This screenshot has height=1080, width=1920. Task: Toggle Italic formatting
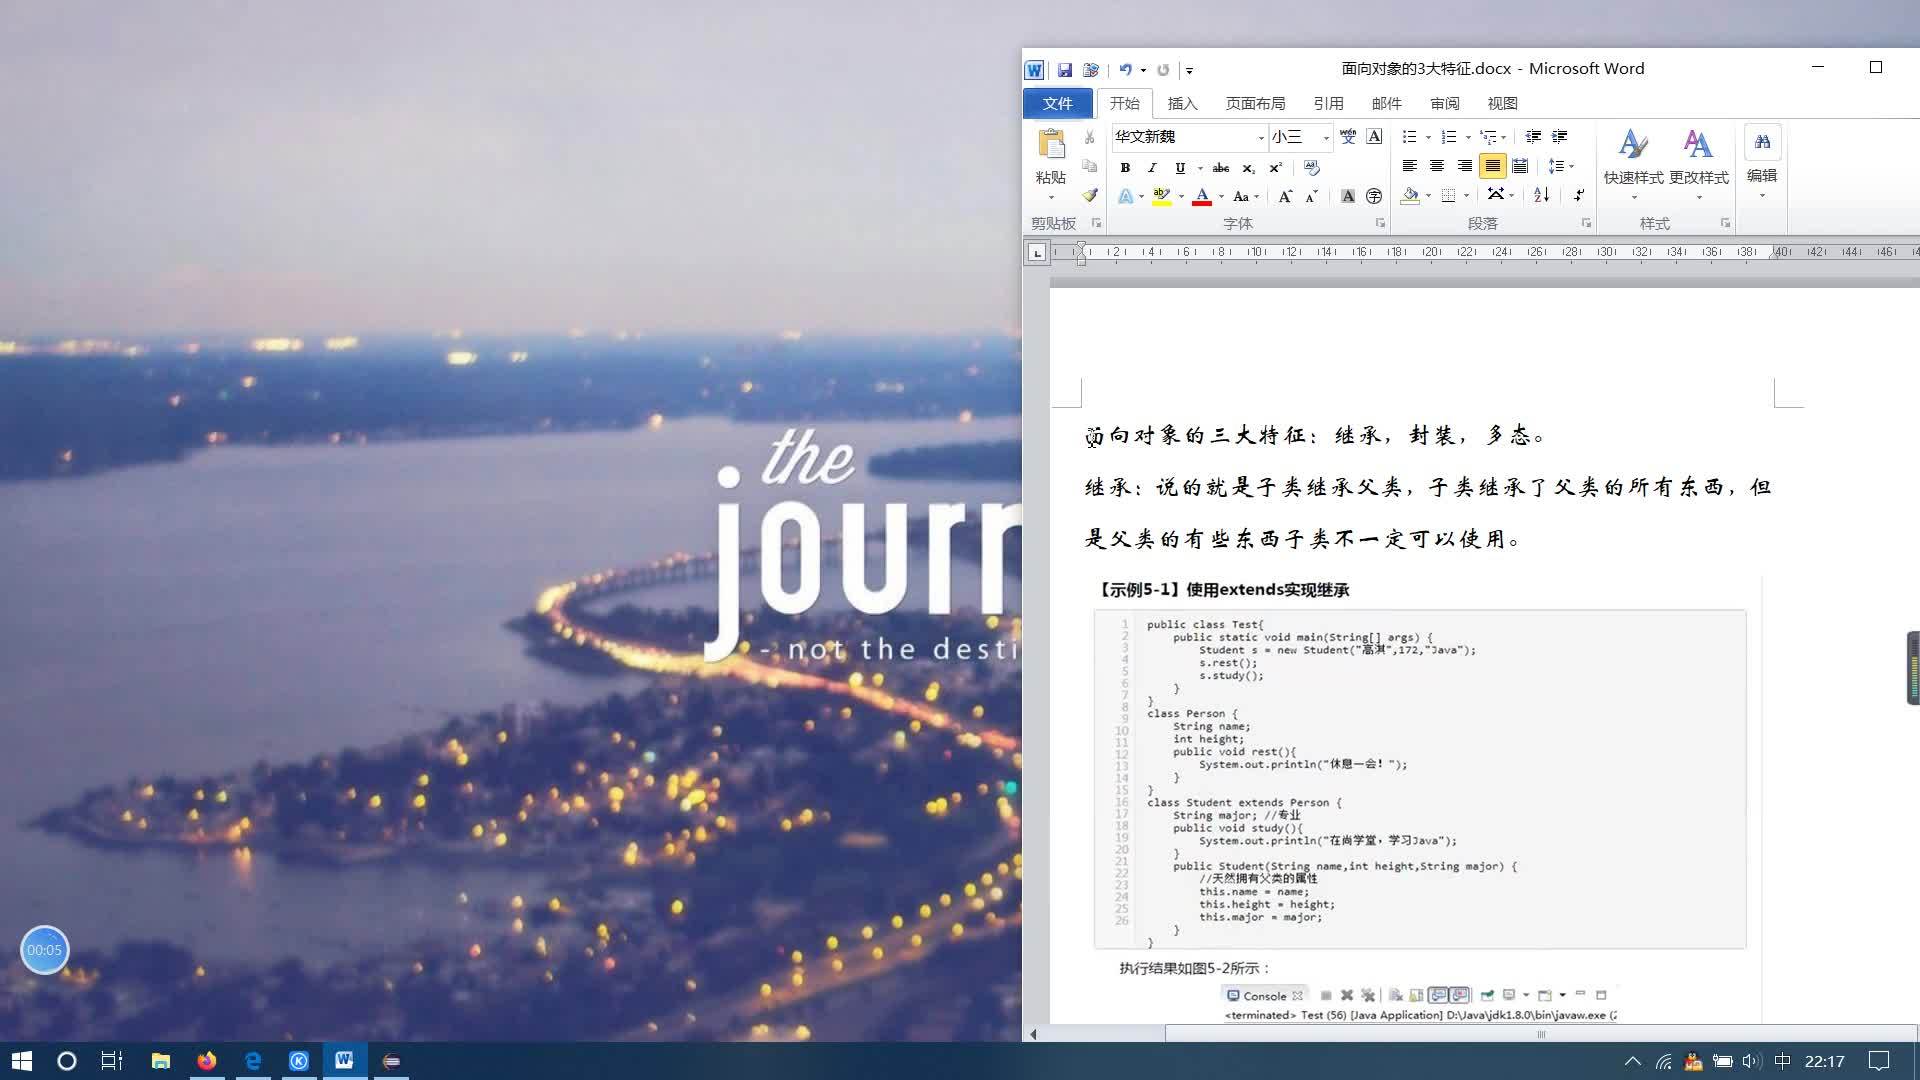point(1152,168)
